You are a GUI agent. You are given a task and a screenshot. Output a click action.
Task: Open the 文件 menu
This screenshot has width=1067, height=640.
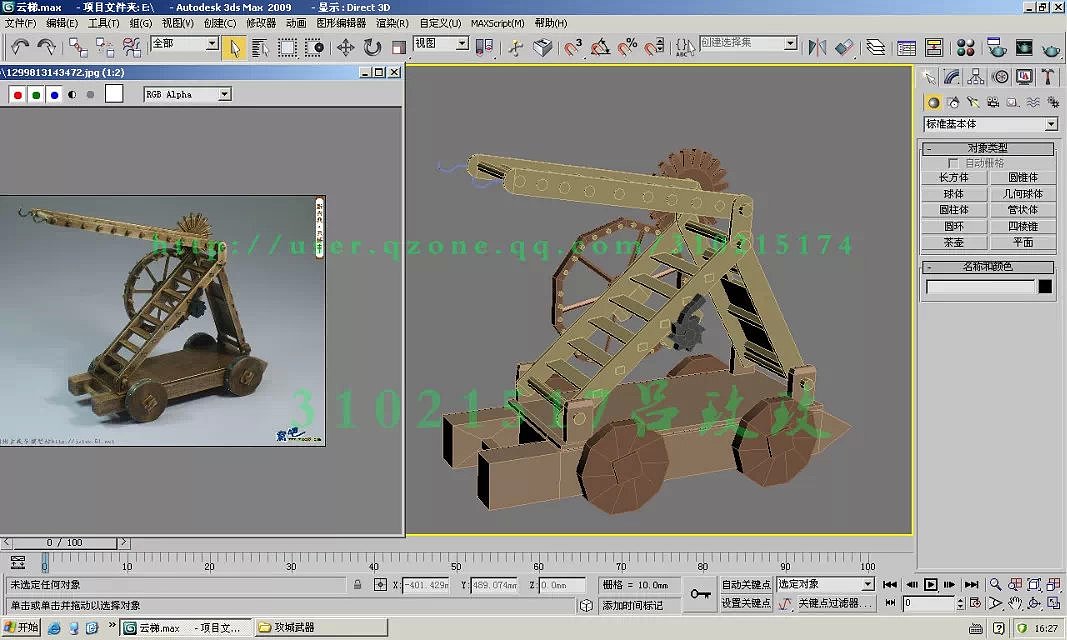pos(19,23)
